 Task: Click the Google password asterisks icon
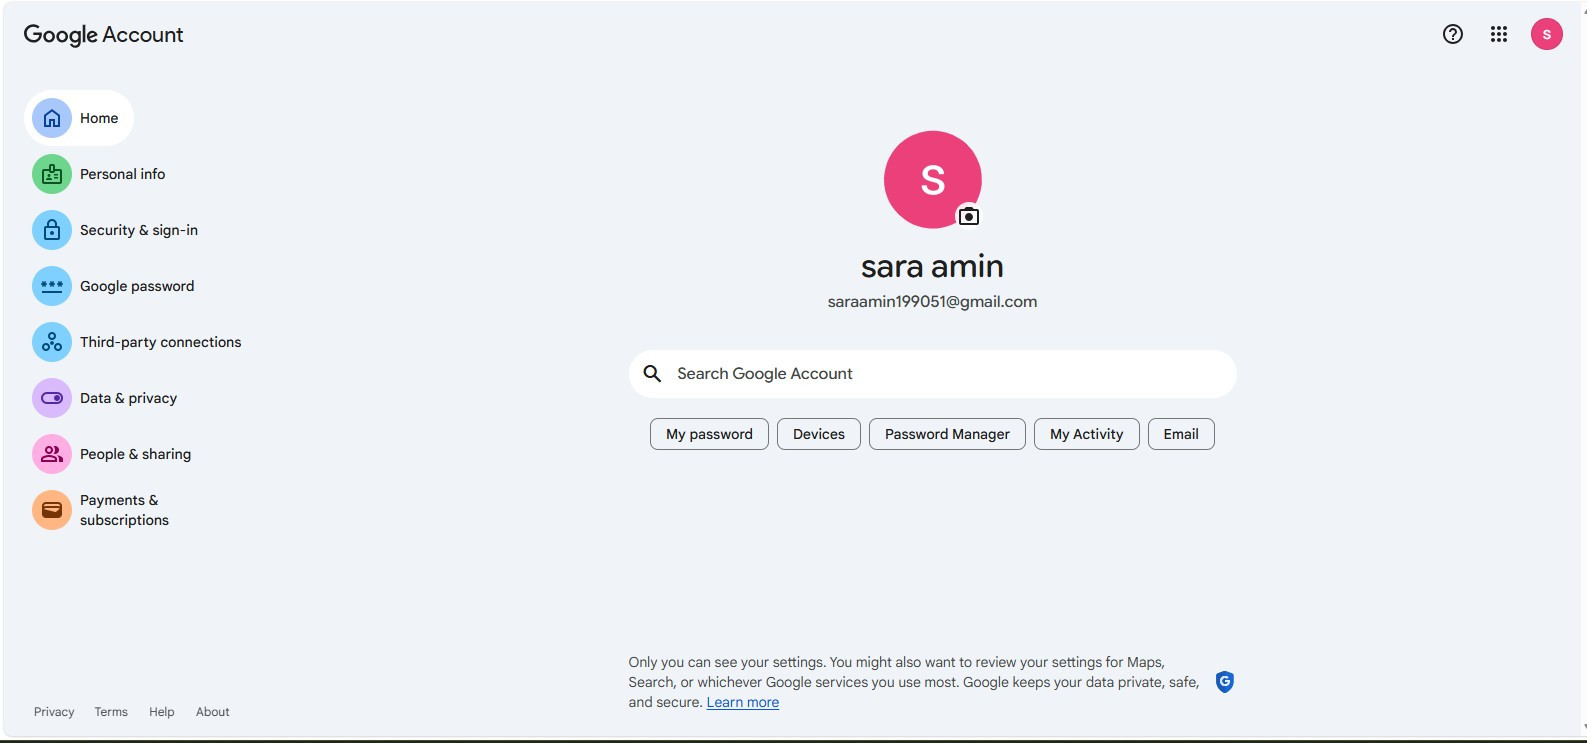(52, 286)
